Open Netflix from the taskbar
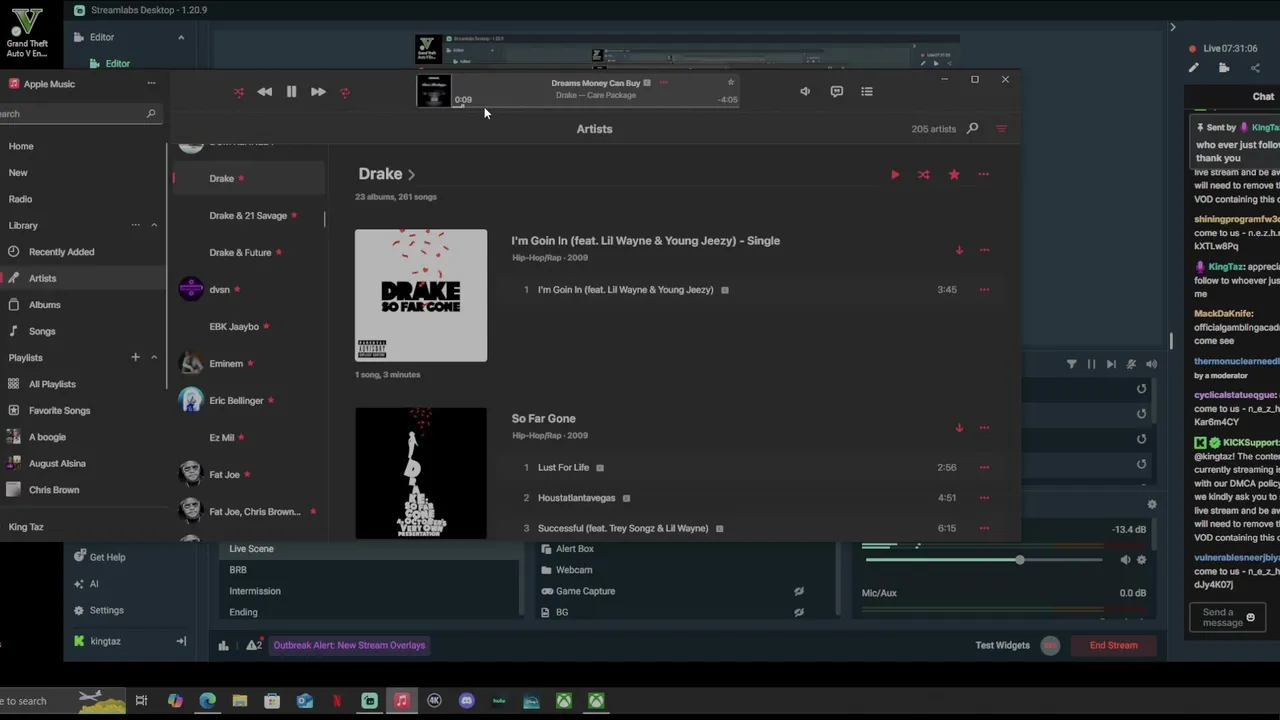The image size is (1280, 720). point(337,701)
